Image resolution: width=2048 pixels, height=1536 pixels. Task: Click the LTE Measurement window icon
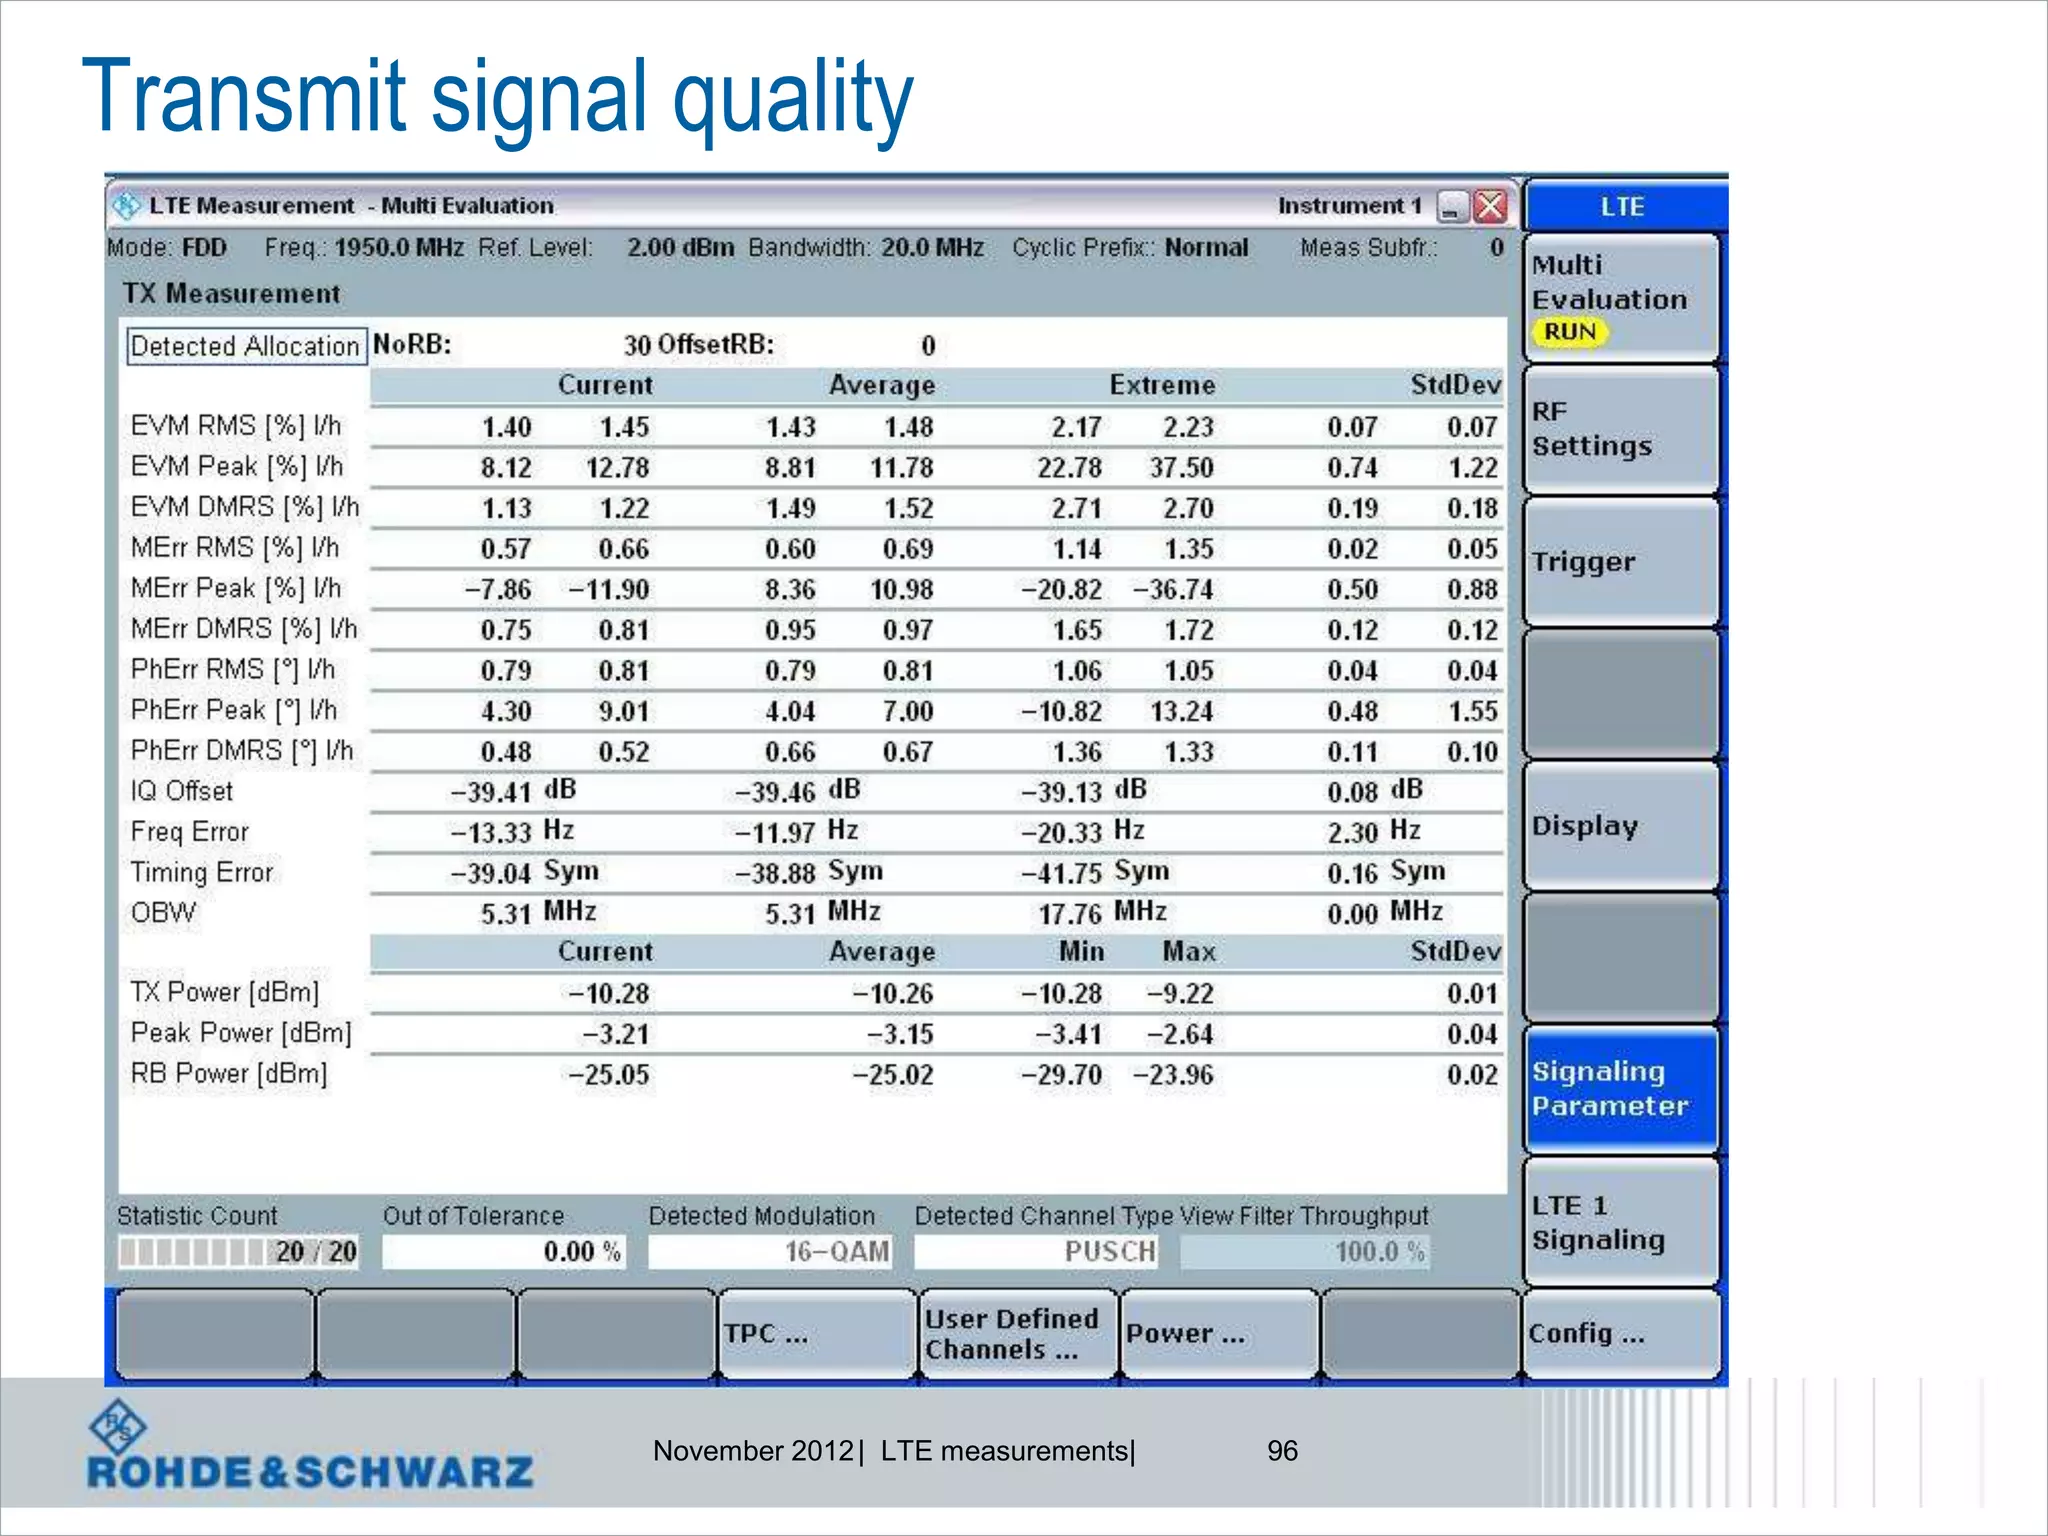point(127,206)
